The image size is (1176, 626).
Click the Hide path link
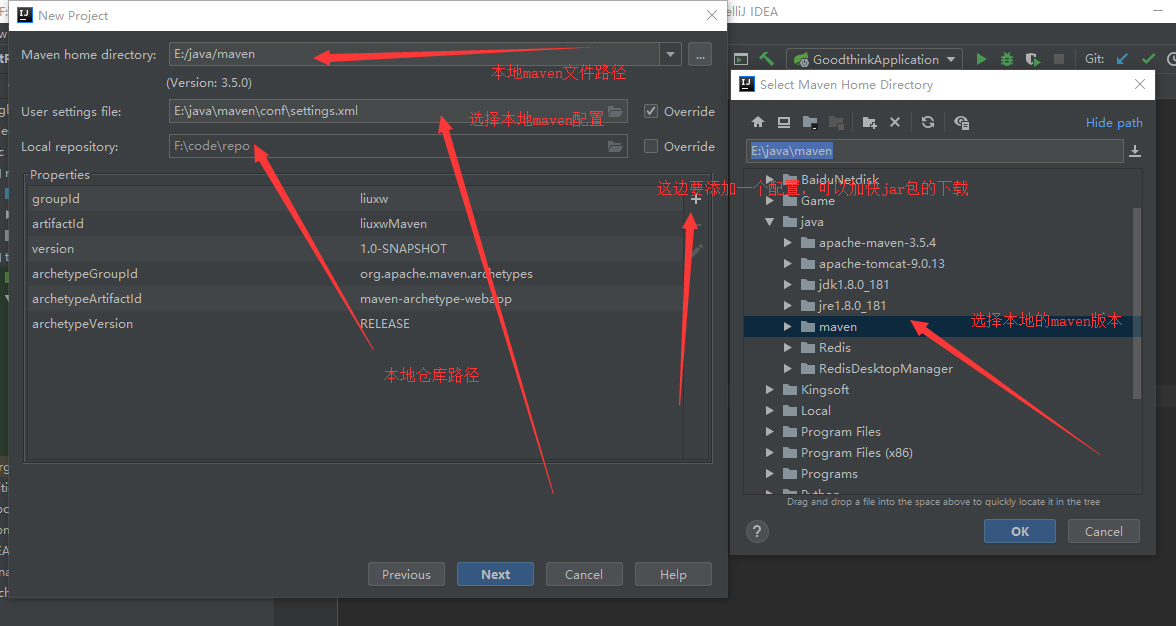1114,123
